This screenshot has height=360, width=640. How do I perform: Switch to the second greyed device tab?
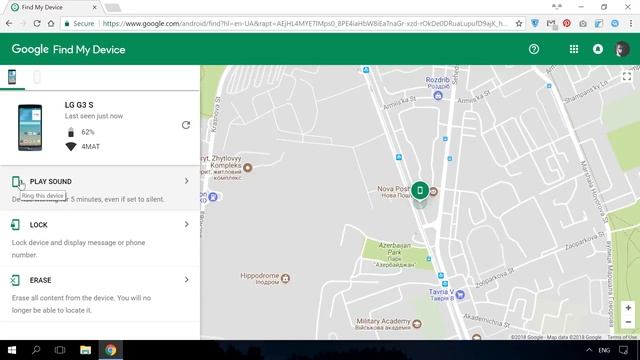click(37, 77)
